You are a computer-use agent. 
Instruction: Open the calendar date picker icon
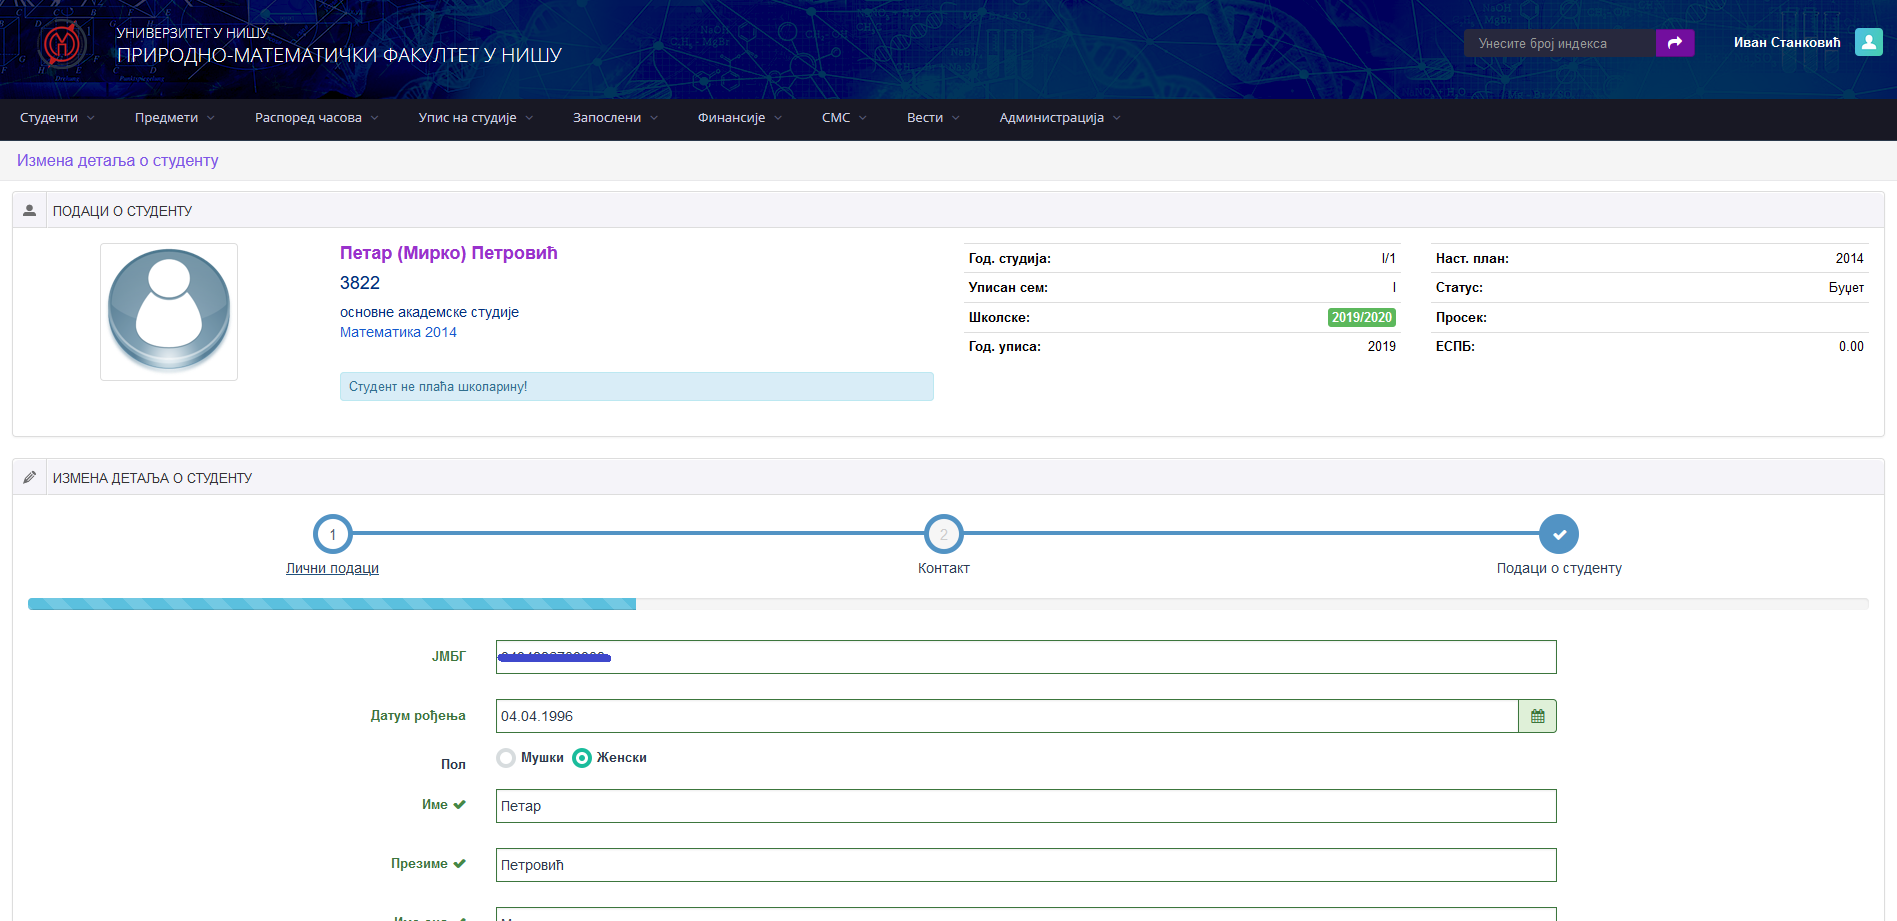pos(1537,716)
